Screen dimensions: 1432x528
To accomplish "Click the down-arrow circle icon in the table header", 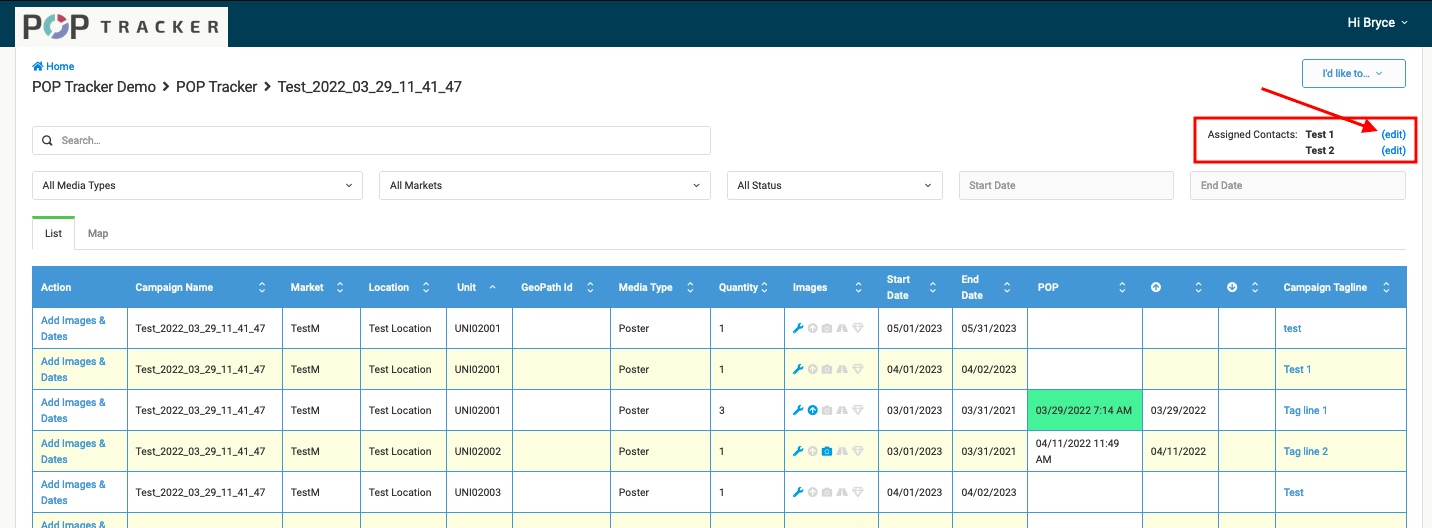I will click(1232, 287).
